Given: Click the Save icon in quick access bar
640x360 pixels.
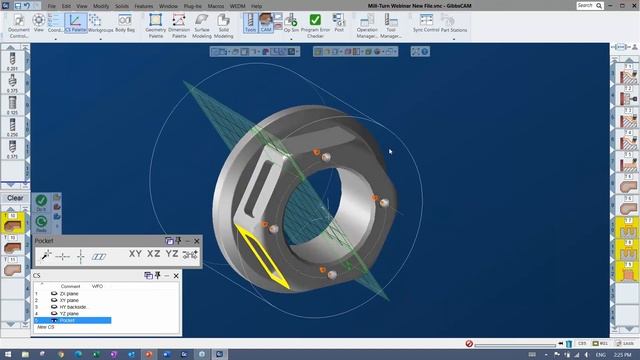Looking at the screenshot, I should point(18,6).
